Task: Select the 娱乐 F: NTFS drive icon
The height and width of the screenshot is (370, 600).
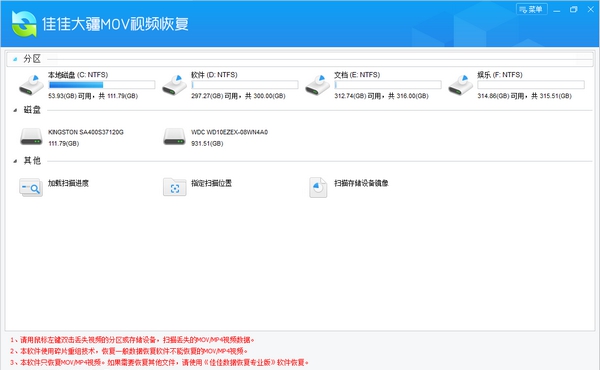Action: (461, 85)
